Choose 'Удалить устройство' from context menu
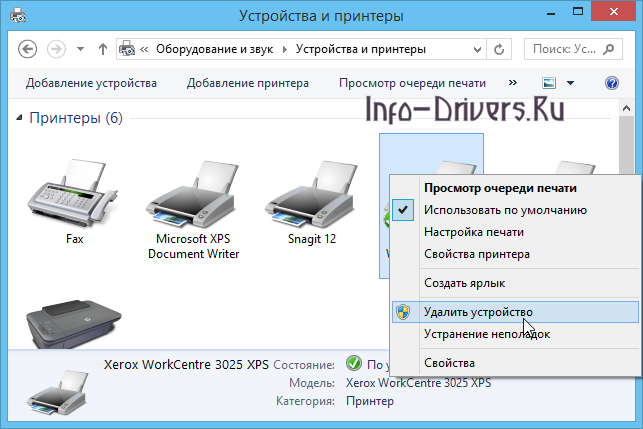 pyautogui.click(x=477, y=312)
